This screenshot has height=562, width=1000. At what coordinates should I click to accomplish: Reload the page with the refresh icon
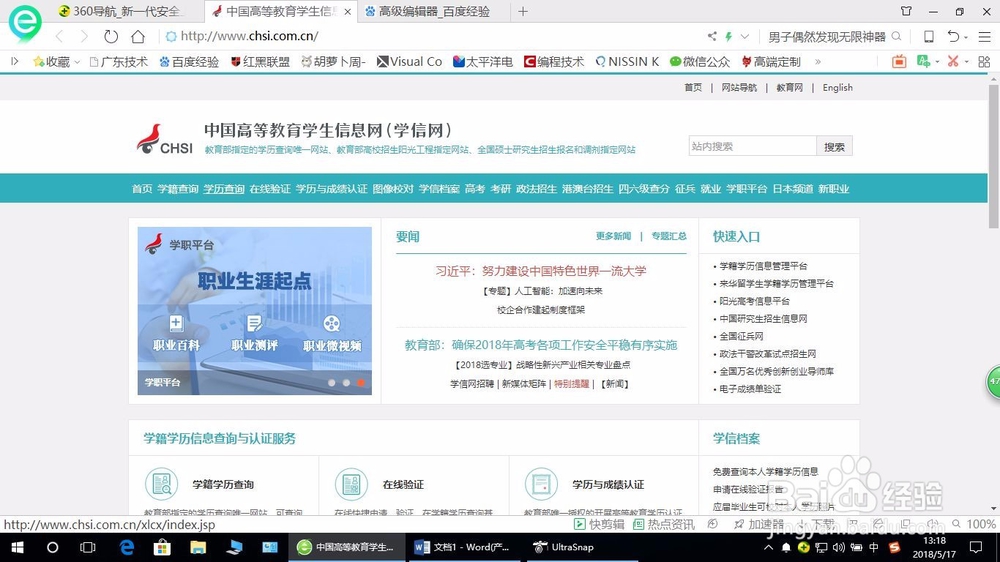(111, 36)
